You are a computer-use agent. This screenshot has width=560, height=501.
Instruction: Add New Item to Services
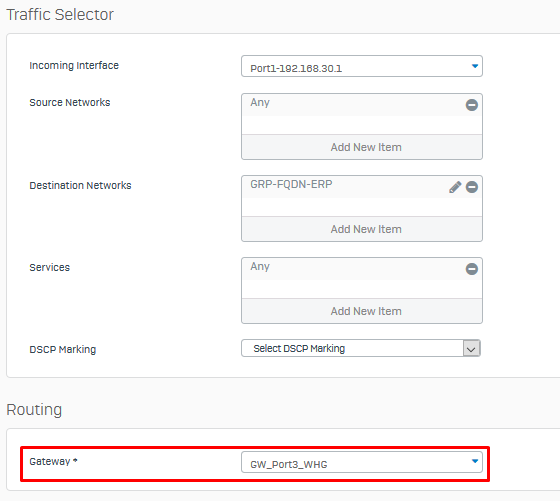point(362,311)
